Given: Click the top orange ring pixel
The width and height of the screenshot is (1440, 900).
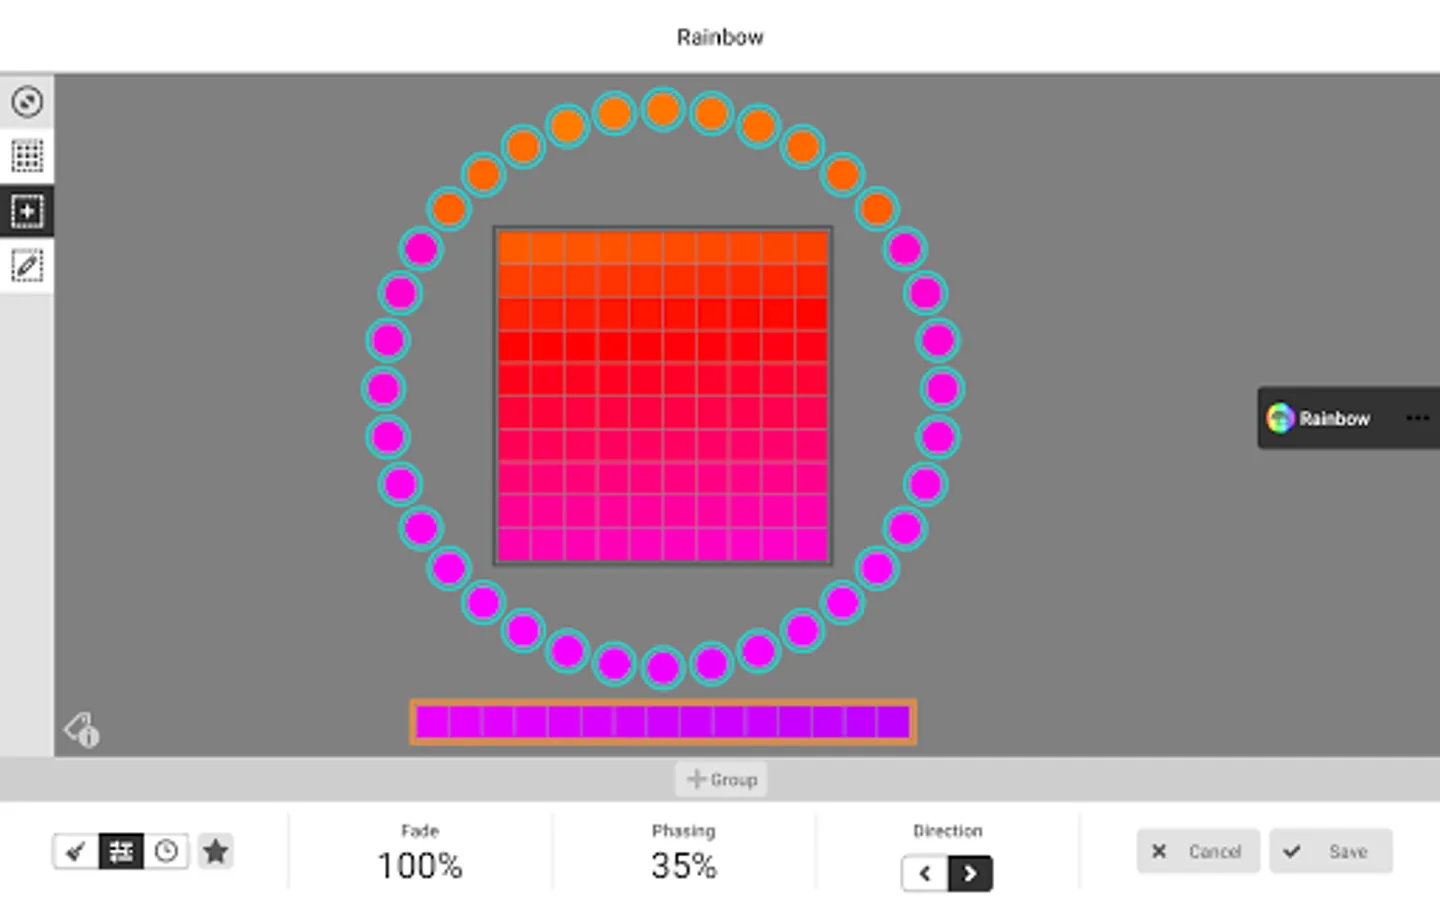Looking at the screenshot, I should click(662, 110).
